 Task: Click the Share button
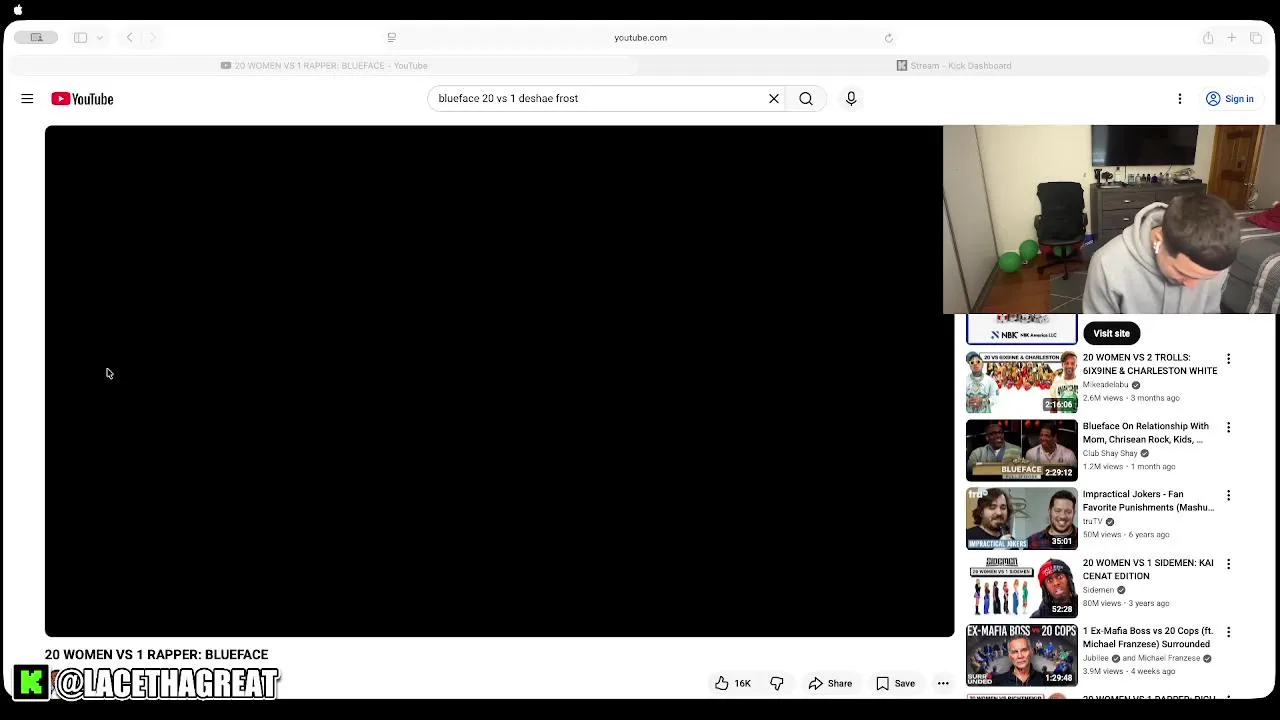(830, 684)
